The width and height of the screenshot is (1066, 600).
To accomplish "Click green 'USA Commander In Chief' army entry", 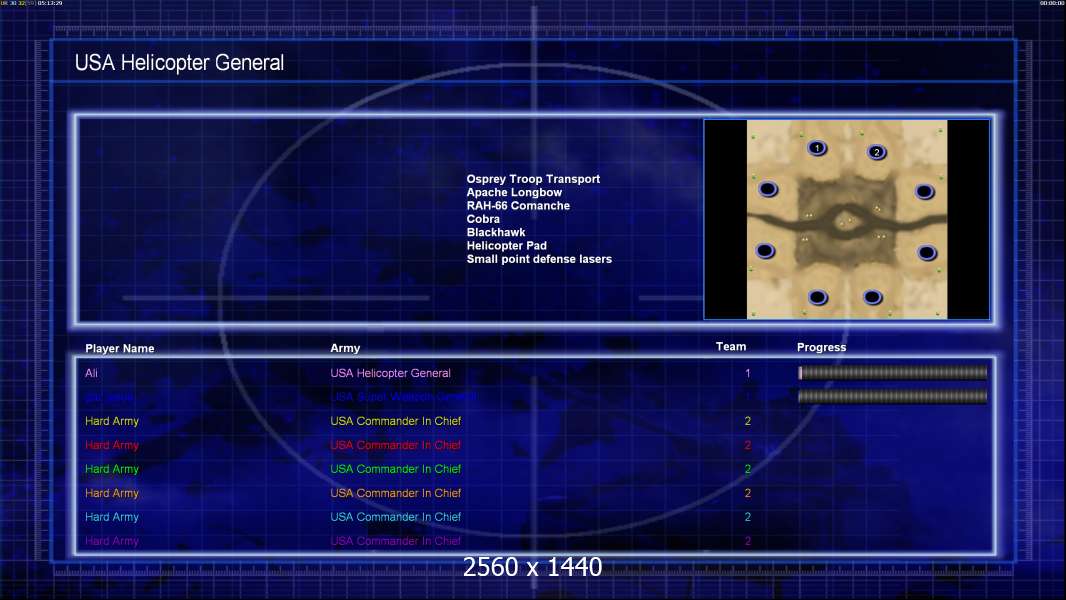I will tap(396, 469).
